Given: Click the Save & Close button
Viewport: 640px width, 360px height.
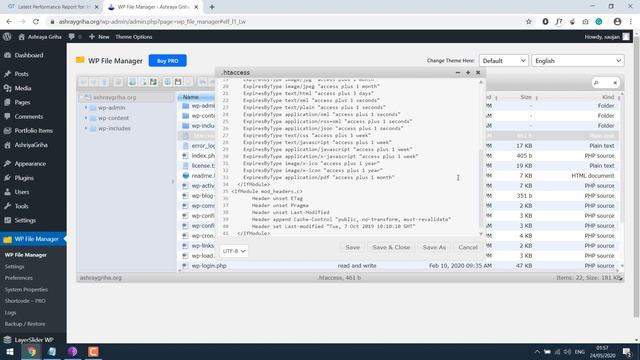Looking at the screenshot, I should (391, 247).
